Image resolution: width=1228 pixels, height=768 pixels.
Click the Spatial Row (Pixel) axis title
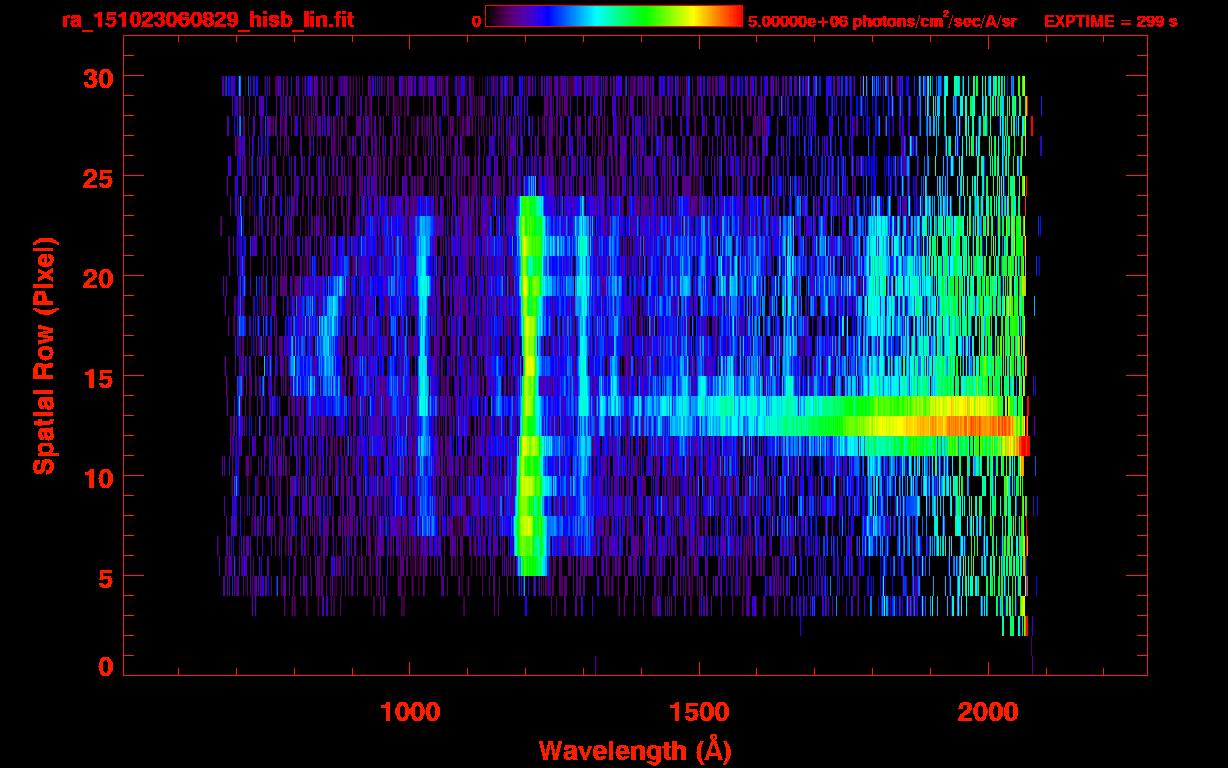pos(43,355)
